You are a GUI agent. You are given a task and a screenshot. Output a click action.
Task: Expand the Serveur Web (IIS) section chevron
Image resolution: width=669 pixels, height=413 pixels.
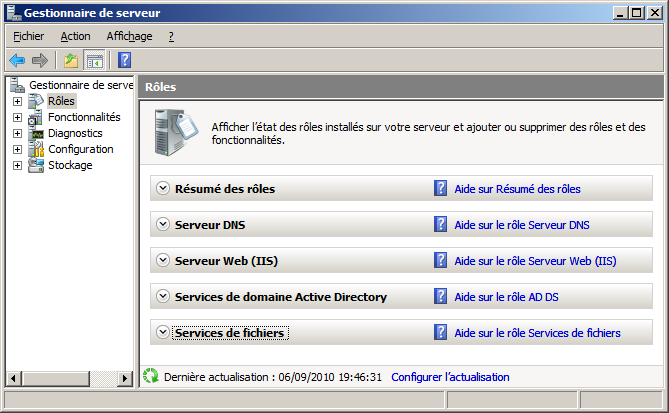[163, 260]
